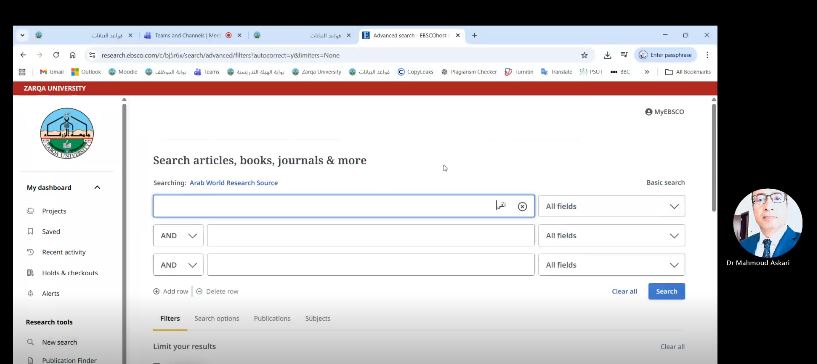This screenshot has height=364, width=817.
Task: Click Clear all in Limit your results
Action: [672, 346]
